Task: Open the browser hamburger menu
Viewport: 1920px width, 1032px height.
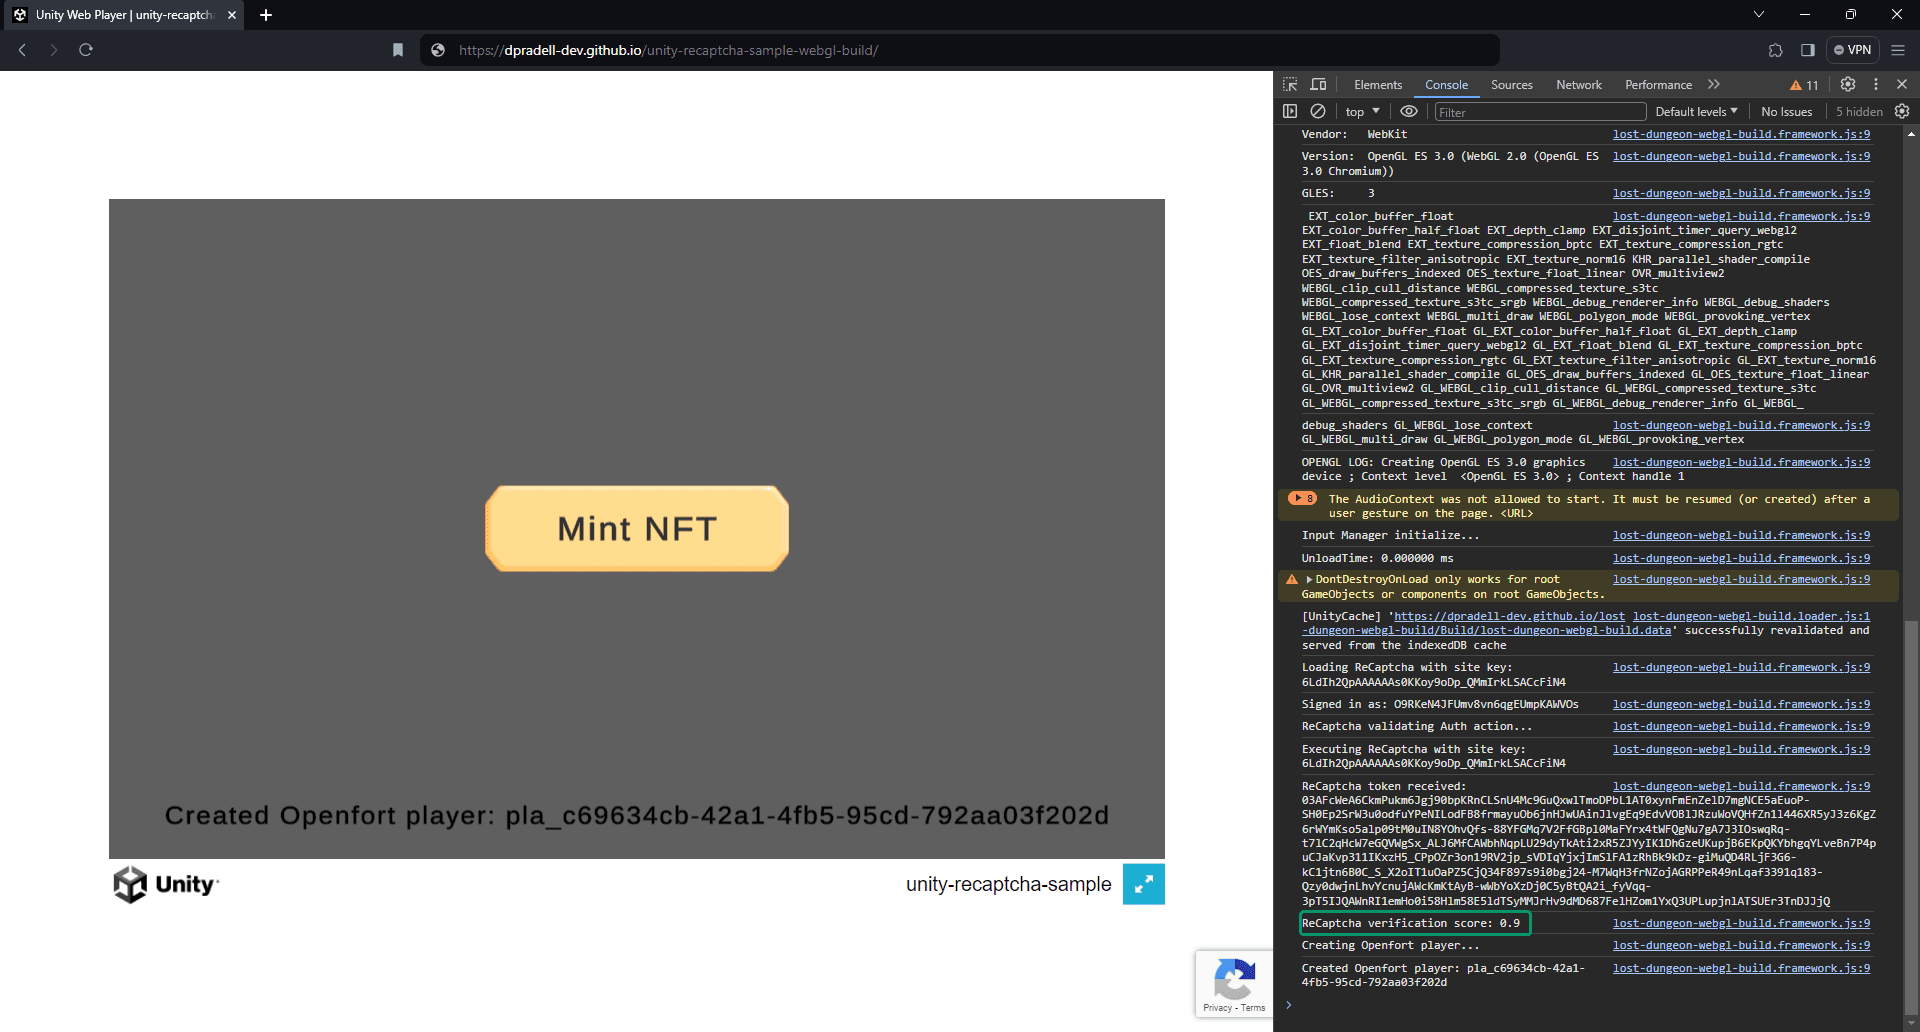Action: (1898, 50)
